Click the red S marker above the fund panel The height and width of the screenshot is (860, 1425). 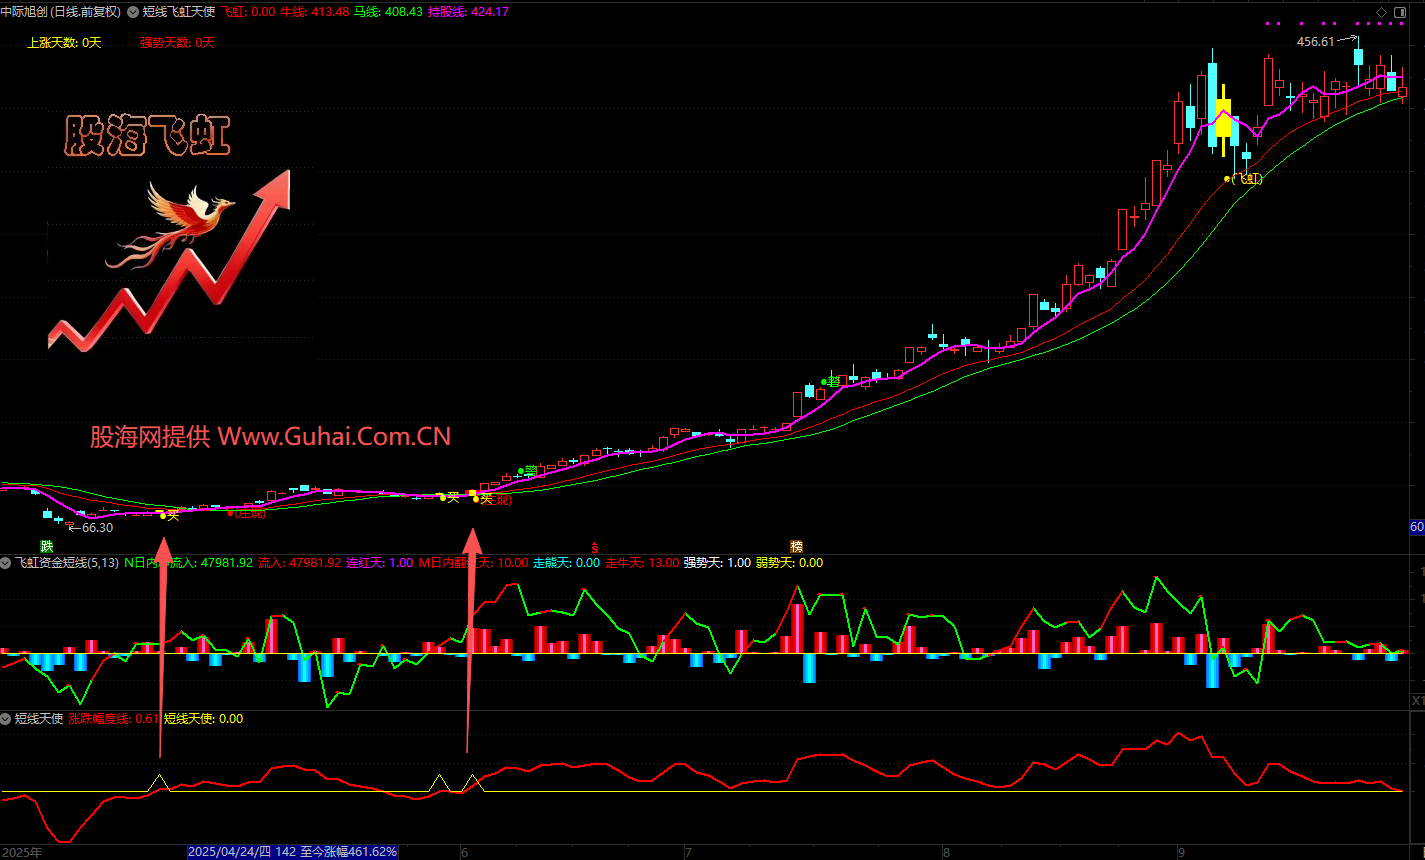[x=595, y=547]
